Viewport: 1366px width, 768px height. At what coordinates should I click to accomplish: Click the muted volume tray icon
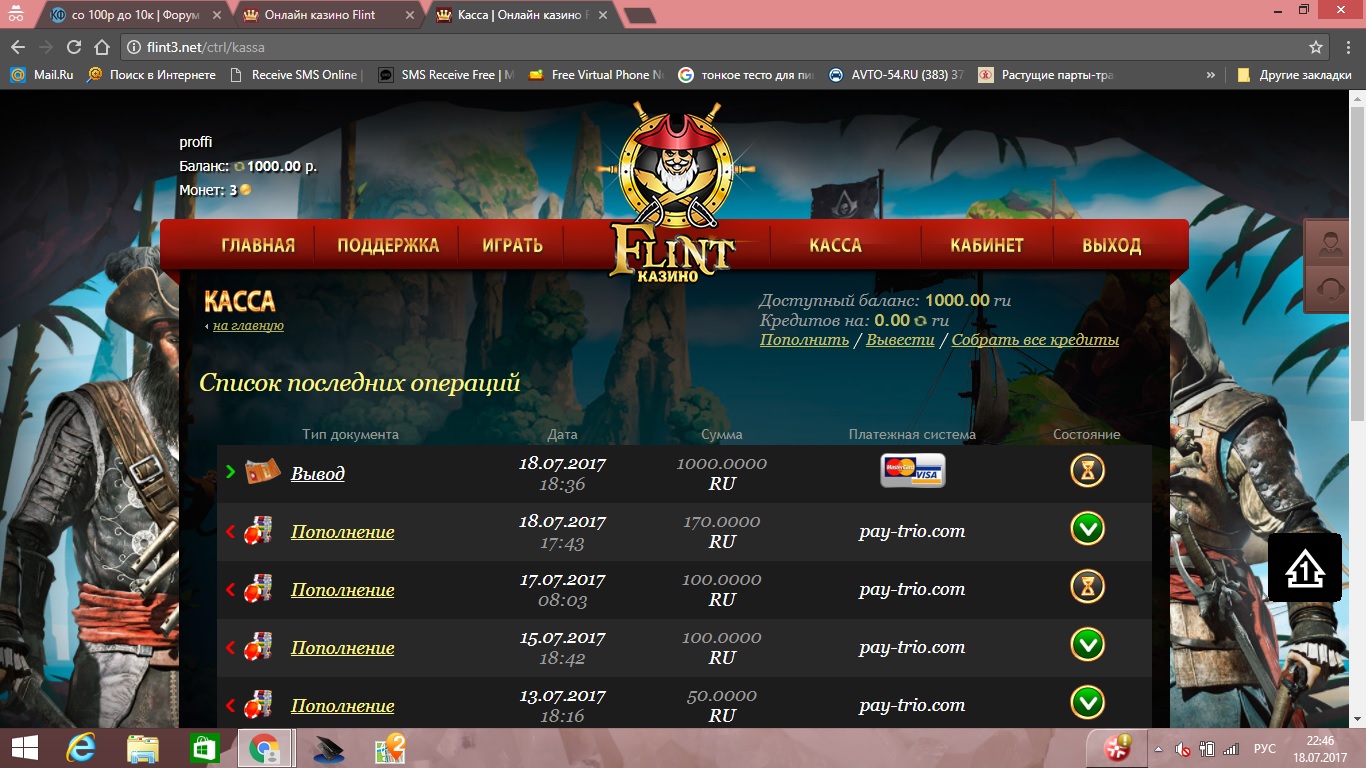click(1182, 749)
